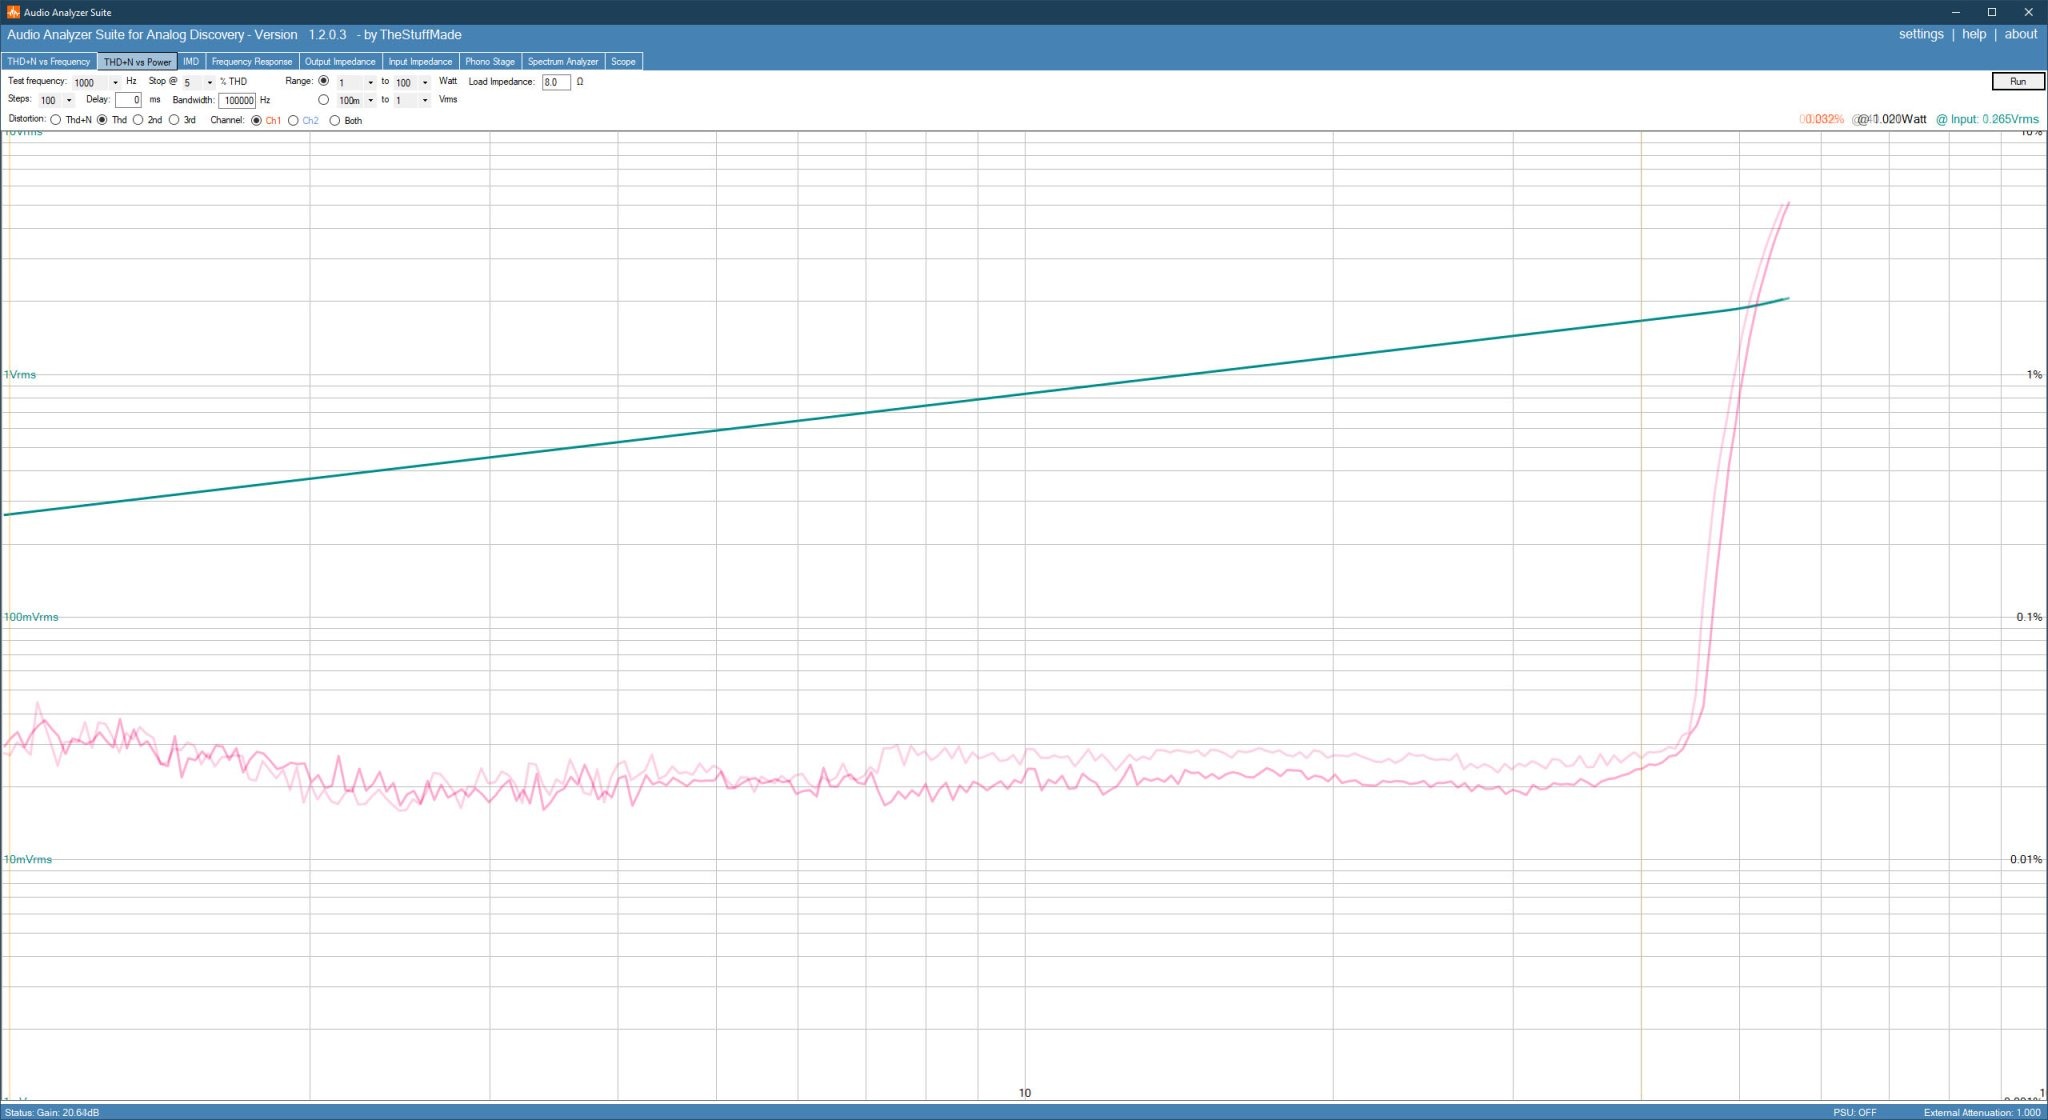Viewport: 2048px width, 1120px height.
Task: Click the '@ Input: 0.265Vrms' readout
Action: [x=1987, y=119]
